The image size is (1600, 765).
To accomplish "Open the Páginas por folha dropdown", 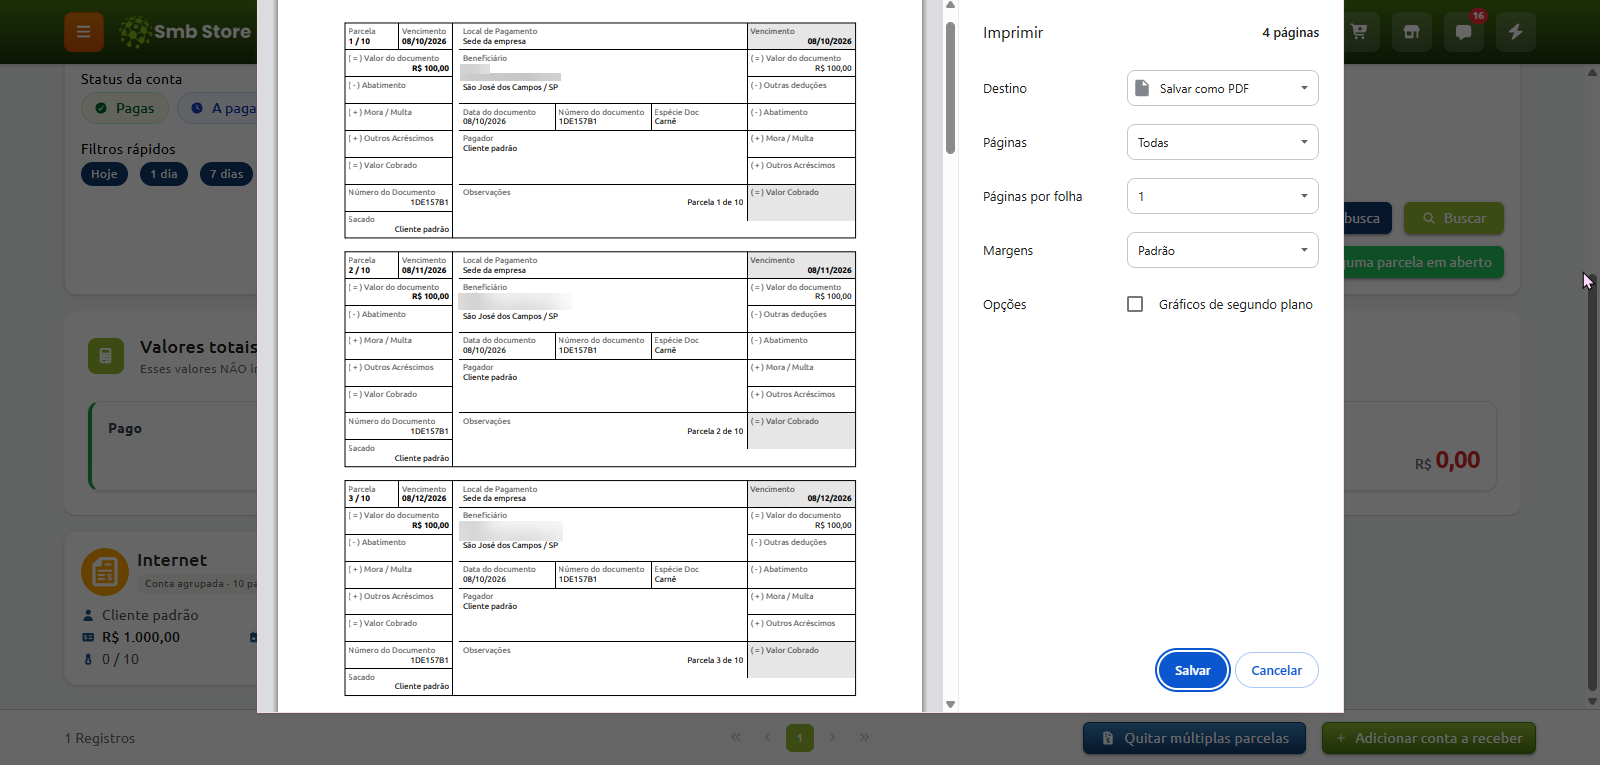I will pyautogui.click(x=1222, y=196).
